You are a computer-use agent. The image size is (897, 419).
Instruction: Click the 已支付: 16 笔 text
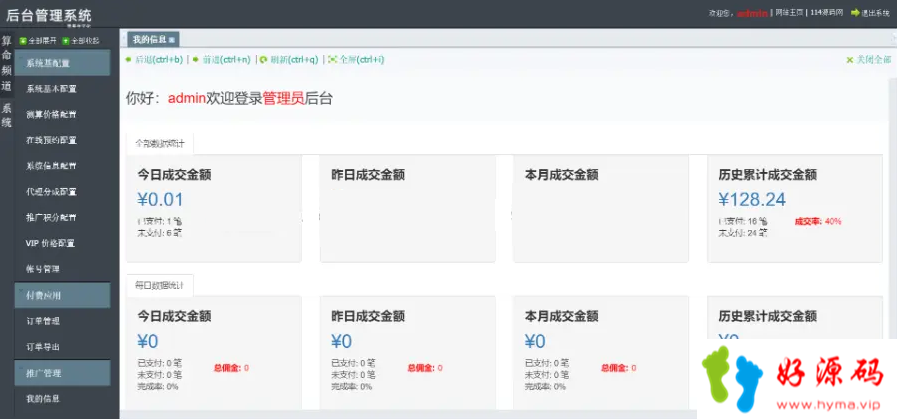743,222
